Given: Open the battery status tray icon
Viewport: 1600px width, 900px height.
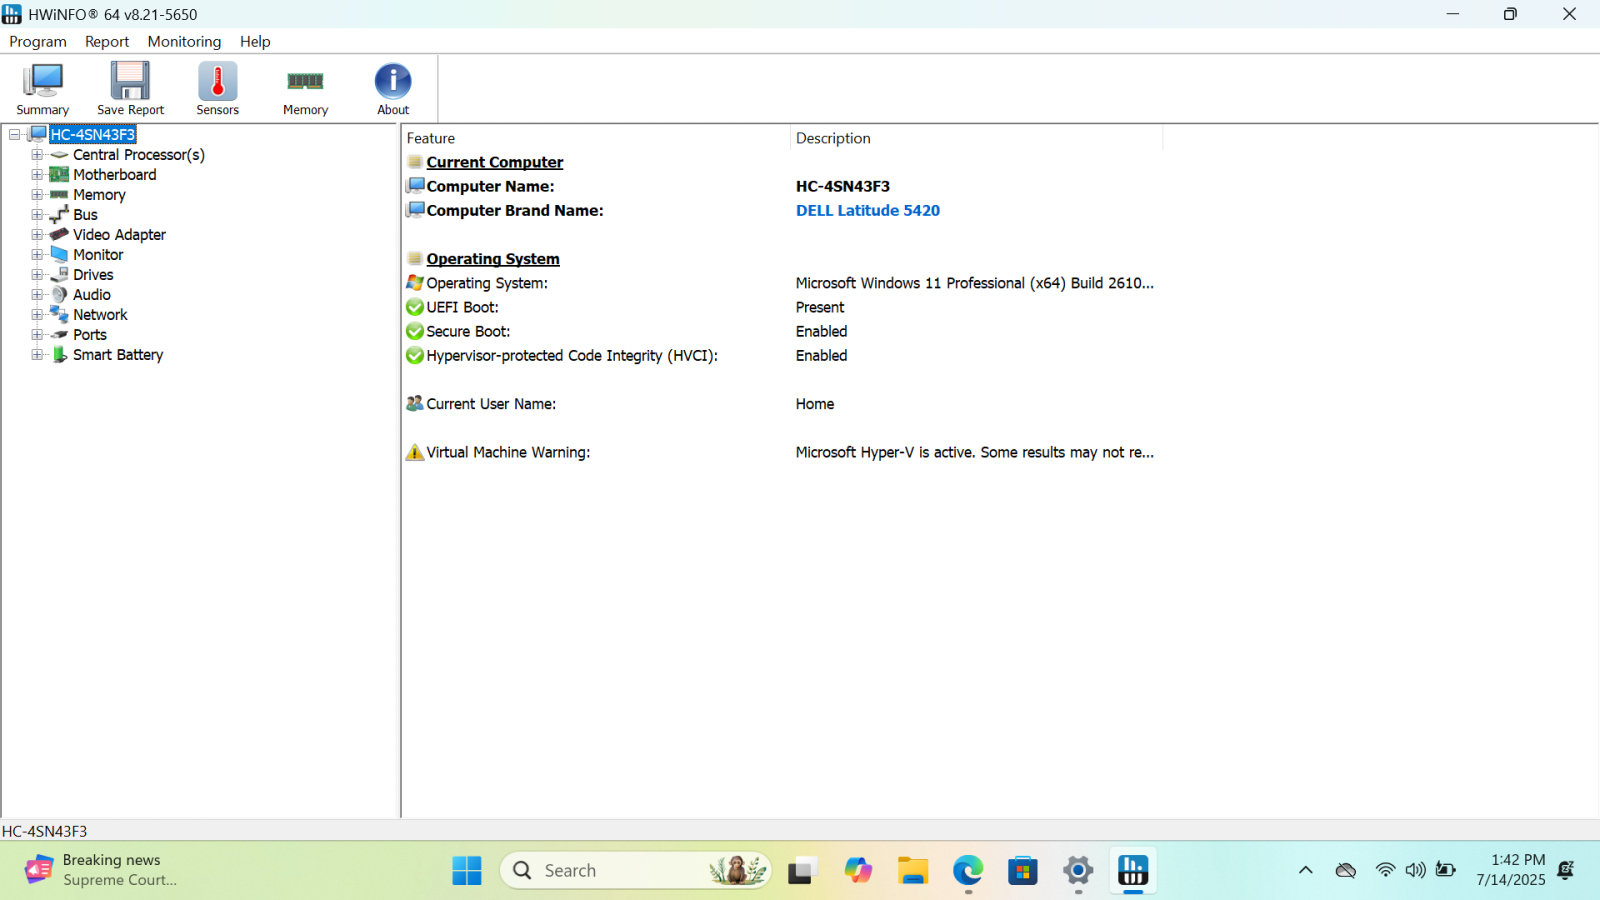Looking at the screenshot, I should click(1445, 870).
